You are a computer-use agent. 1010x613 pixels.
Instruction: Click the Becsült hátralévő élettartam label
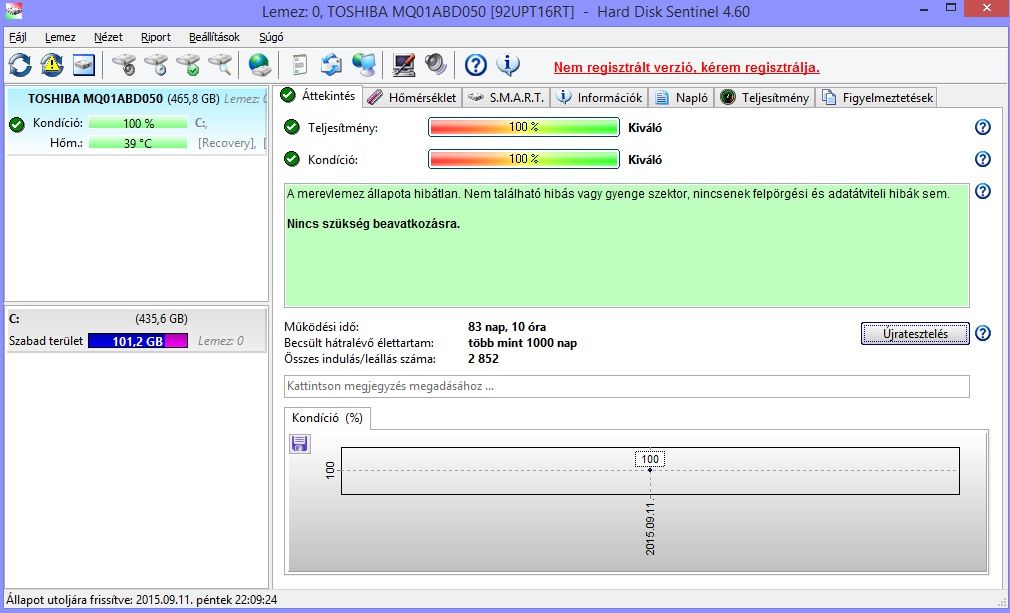point(359,343)
